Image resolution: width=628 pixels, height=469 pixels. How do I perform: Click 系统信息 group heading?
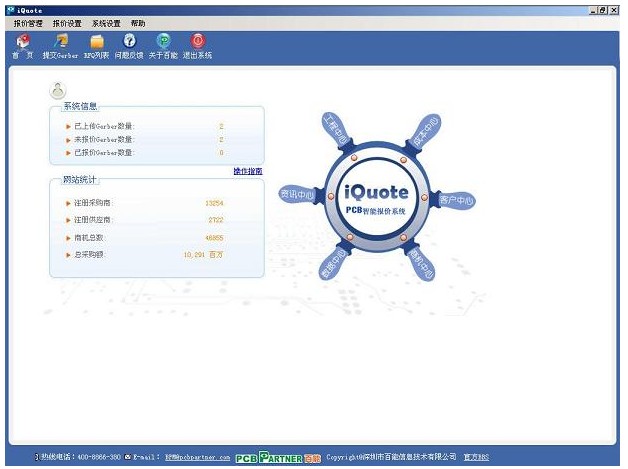point(81,106)
